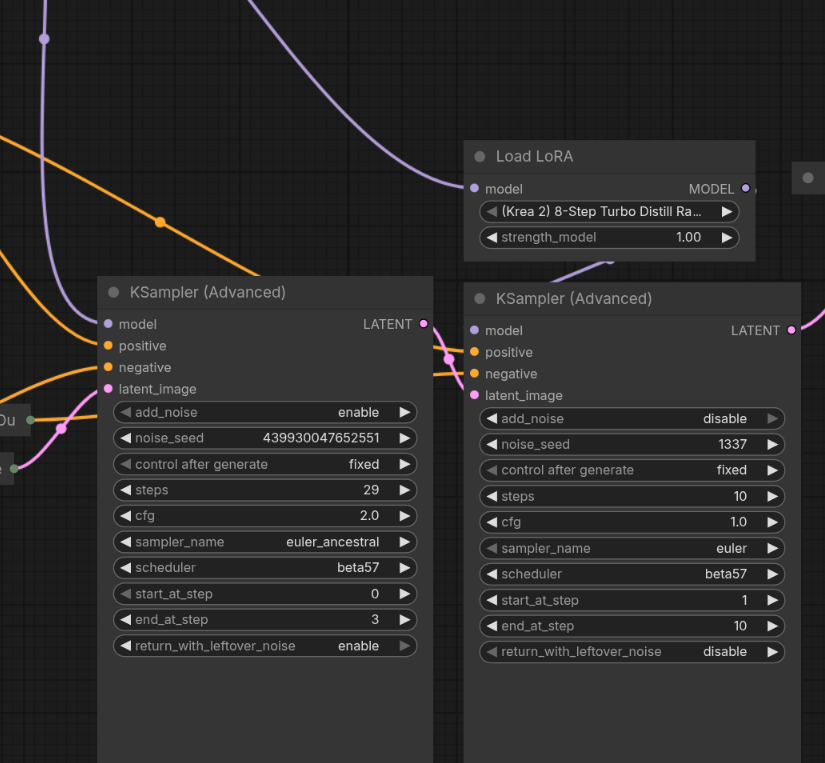The width and height of the screenshot is (825, 763).
Task: Click the end_at_step 3 field
Action: 265,619
